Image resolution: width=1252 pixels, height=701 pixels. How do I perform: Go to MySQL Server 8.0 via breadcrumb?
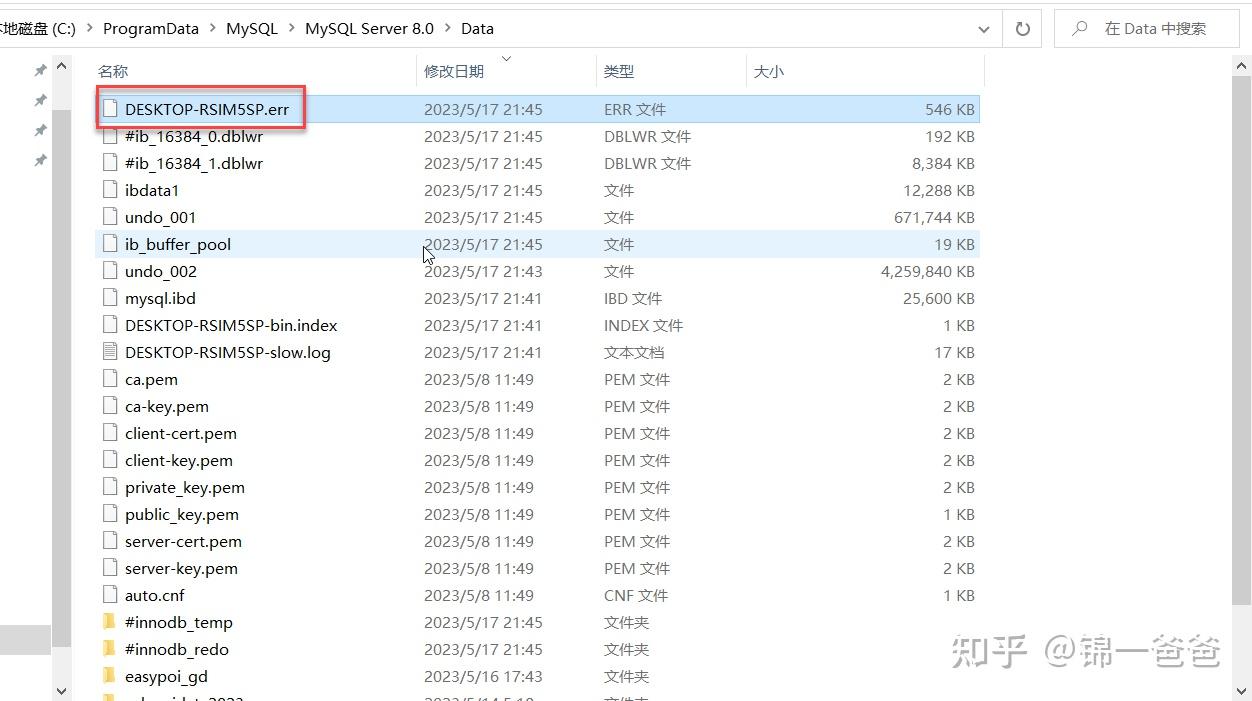[x=369, y=28]
